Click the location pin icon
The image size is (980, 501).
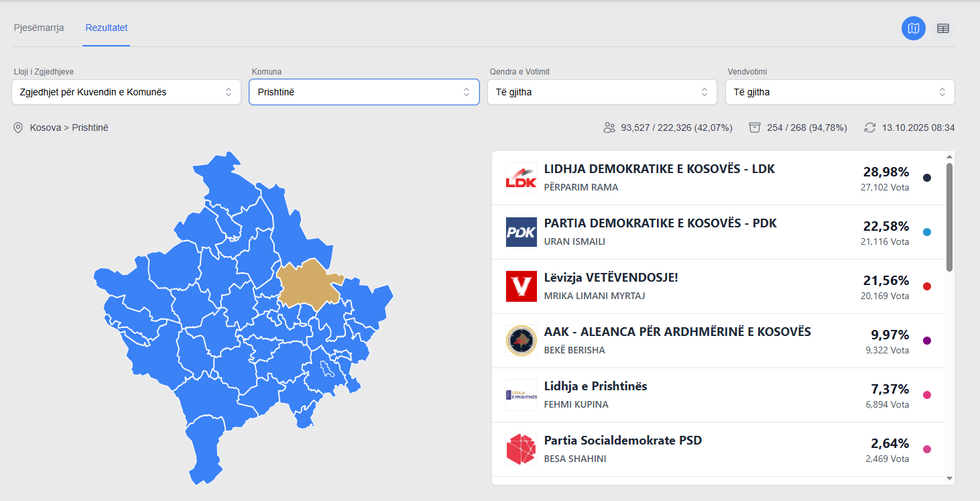click(x=18, y=128)
